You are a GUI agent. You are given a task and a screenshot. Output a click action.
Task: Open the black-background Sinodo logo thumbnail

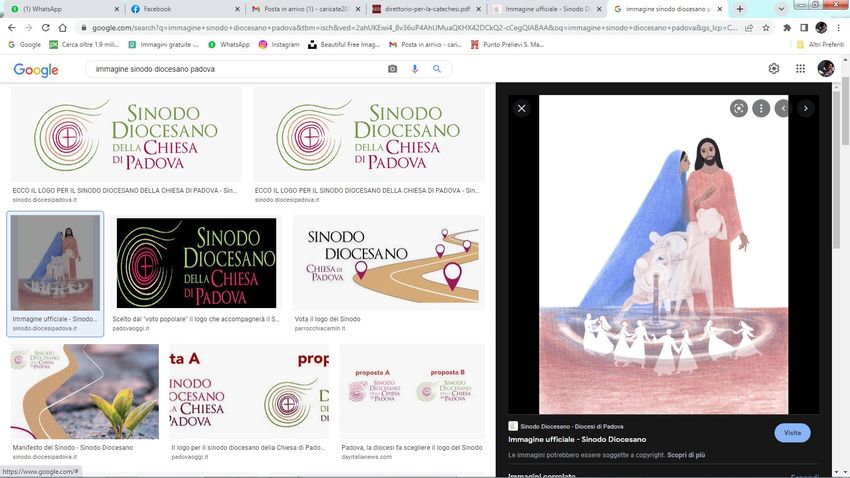[196, 263]
